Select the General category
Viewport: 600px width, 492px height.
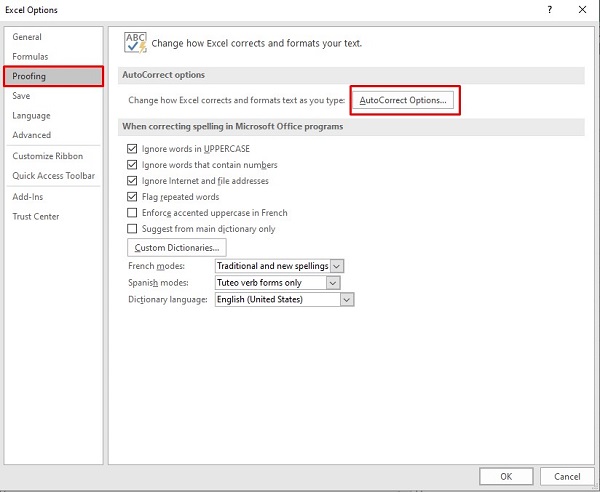tap(27, 37)
